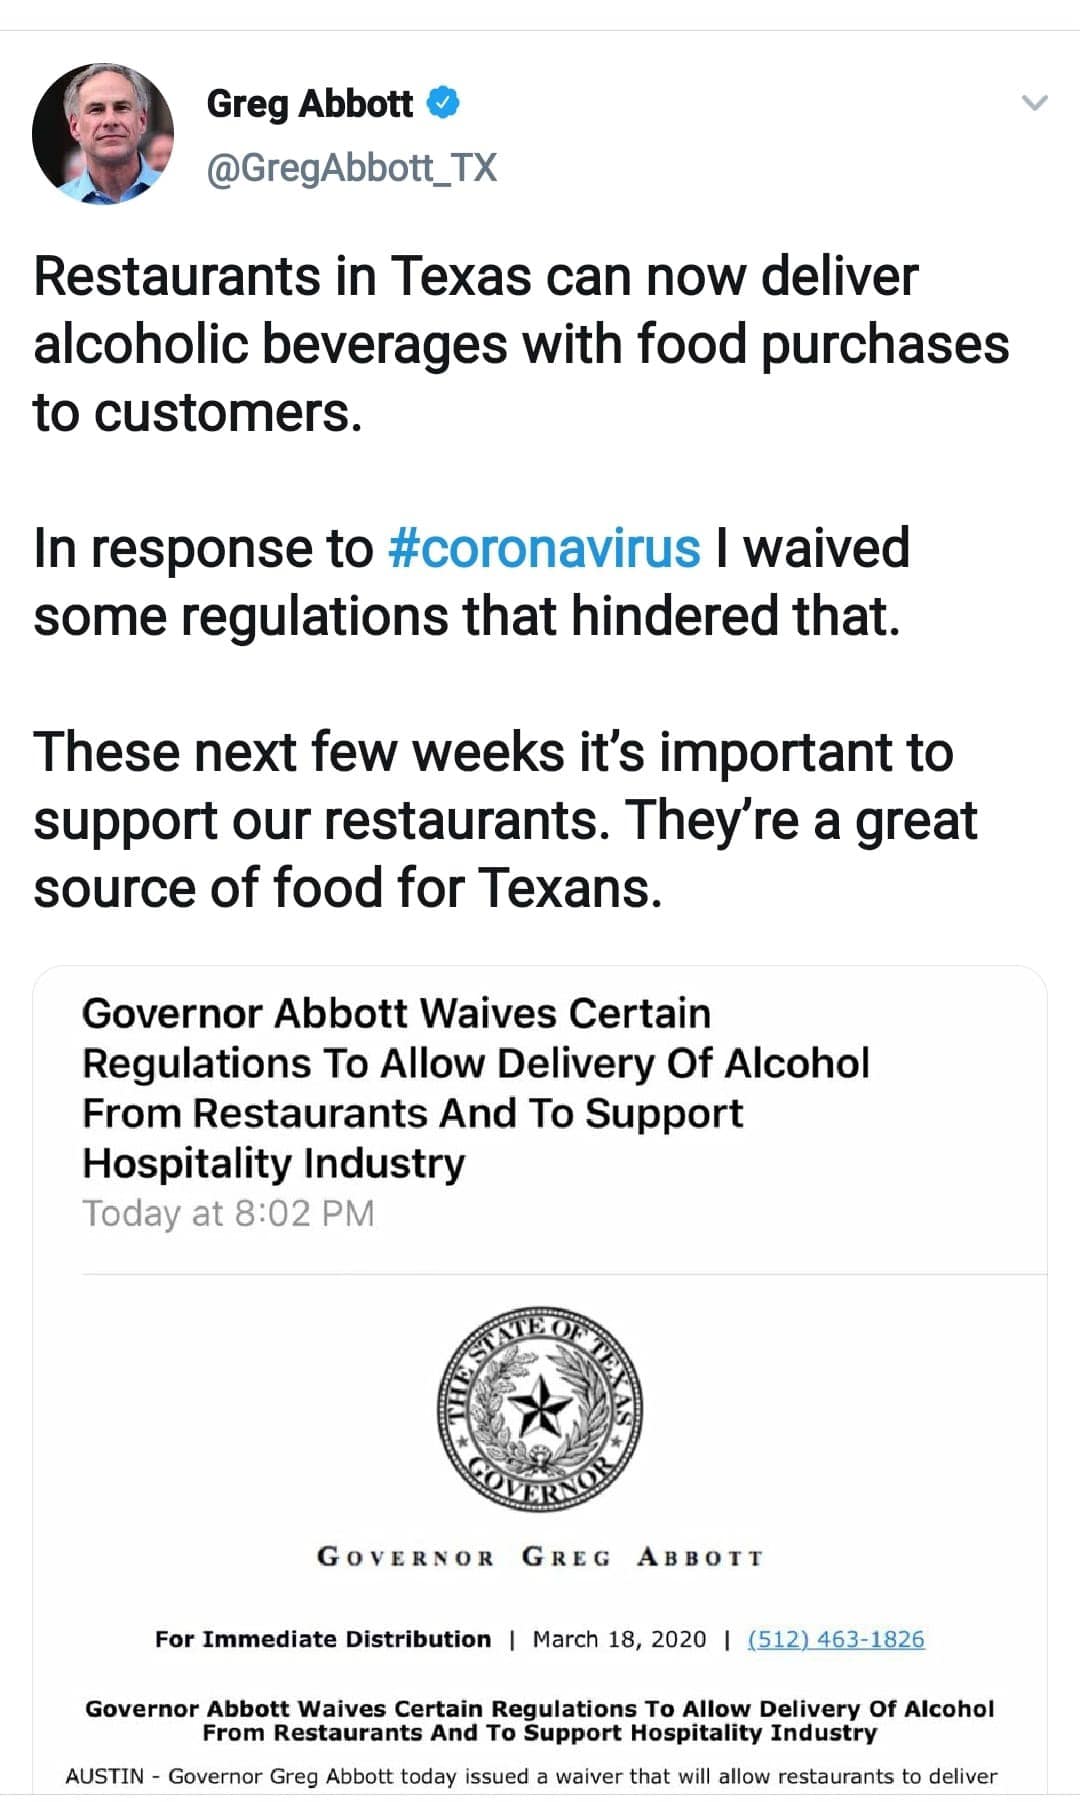The width and height of the screenshot is (1080, 1802).
Task: Click the five-pointed star inside the seal
Action: pyautogui.click(x=540, y=1406)
